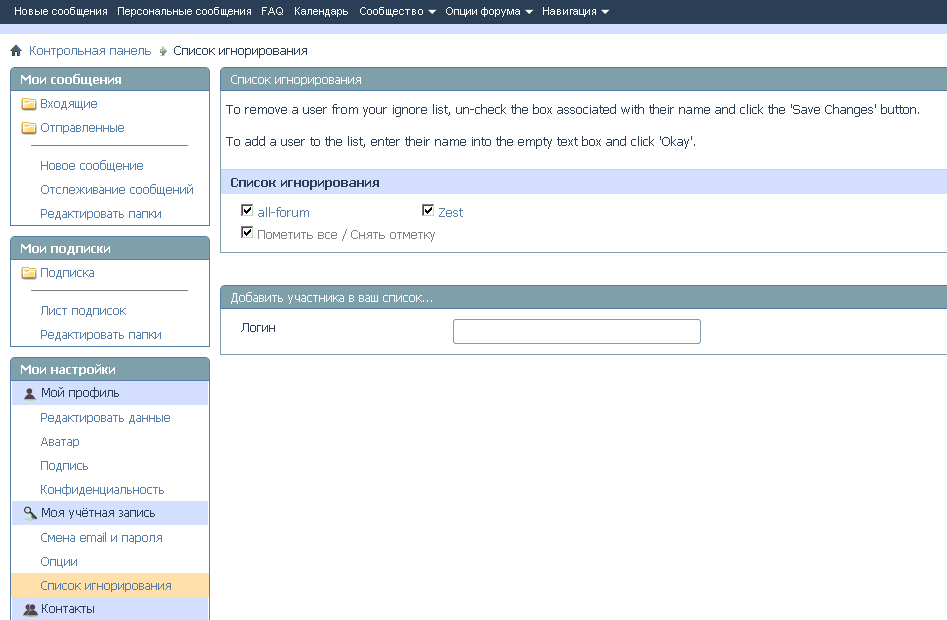
Task: Open the all-forum user profile link
Action: [x=283, y=213]
